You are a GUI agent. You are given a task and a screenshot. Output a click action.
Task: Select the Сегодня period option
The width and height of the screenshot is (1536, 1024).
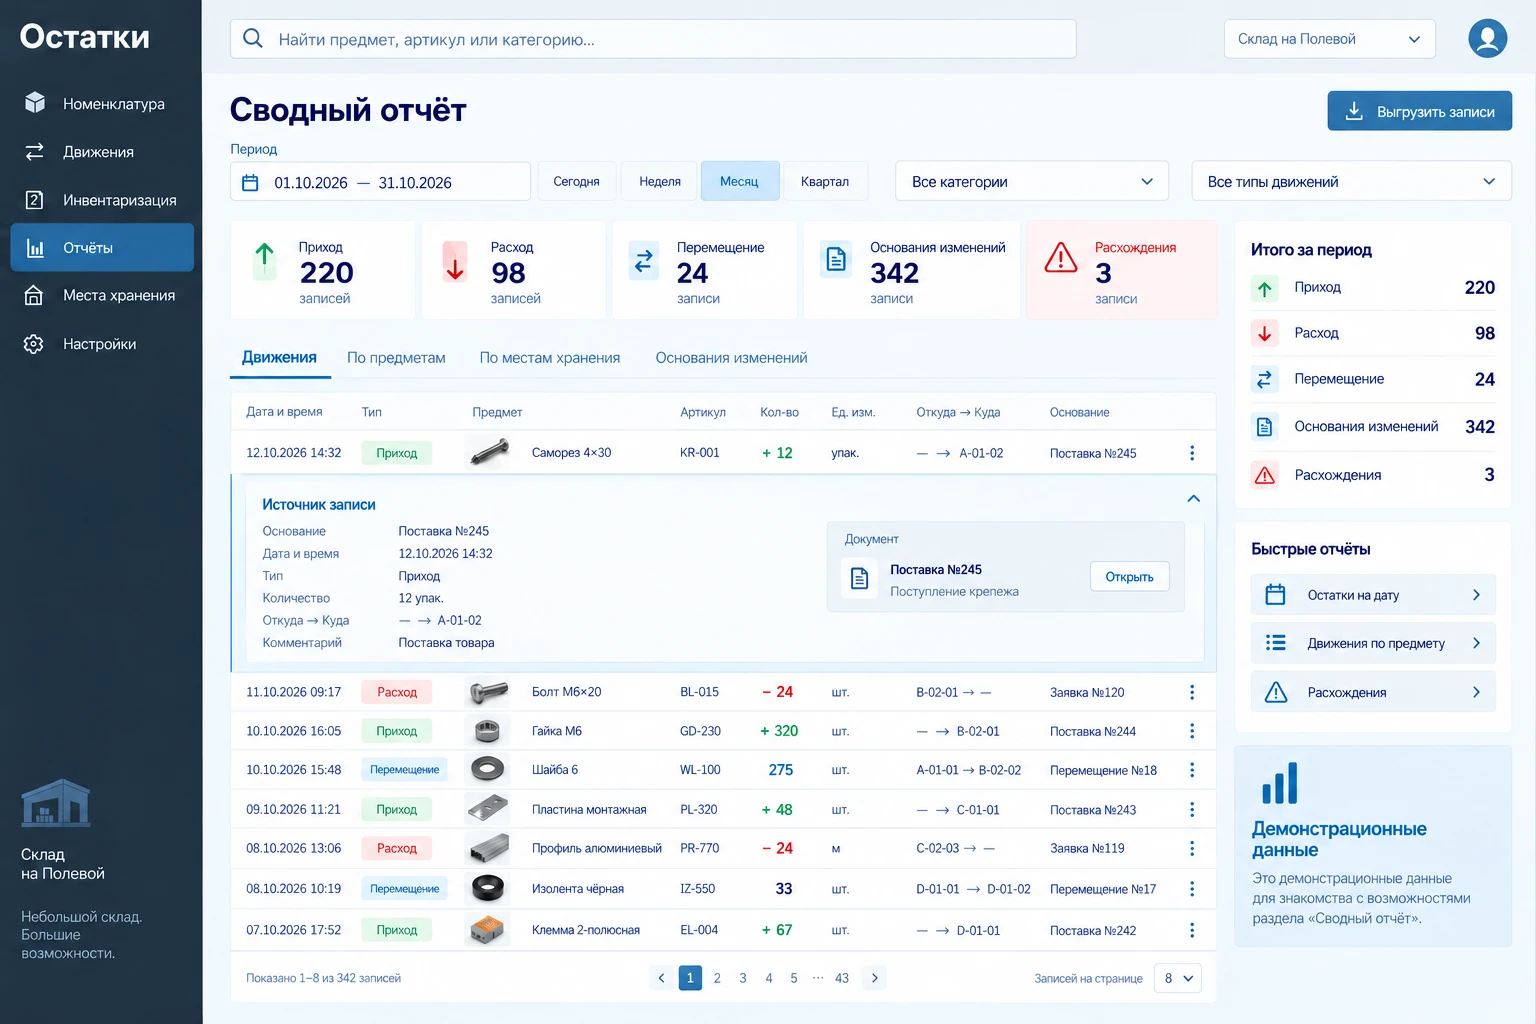click(577, 182)
